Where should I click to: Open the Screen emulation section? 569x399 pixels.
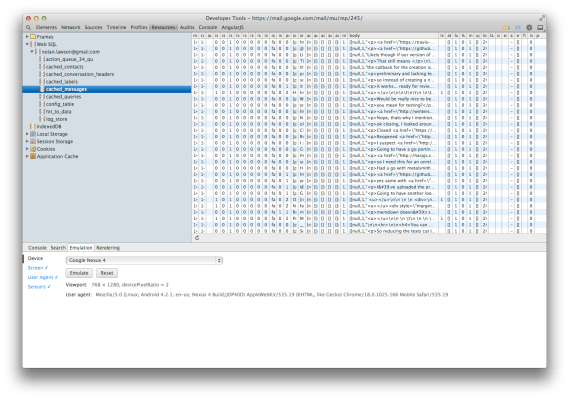[38, 268]
